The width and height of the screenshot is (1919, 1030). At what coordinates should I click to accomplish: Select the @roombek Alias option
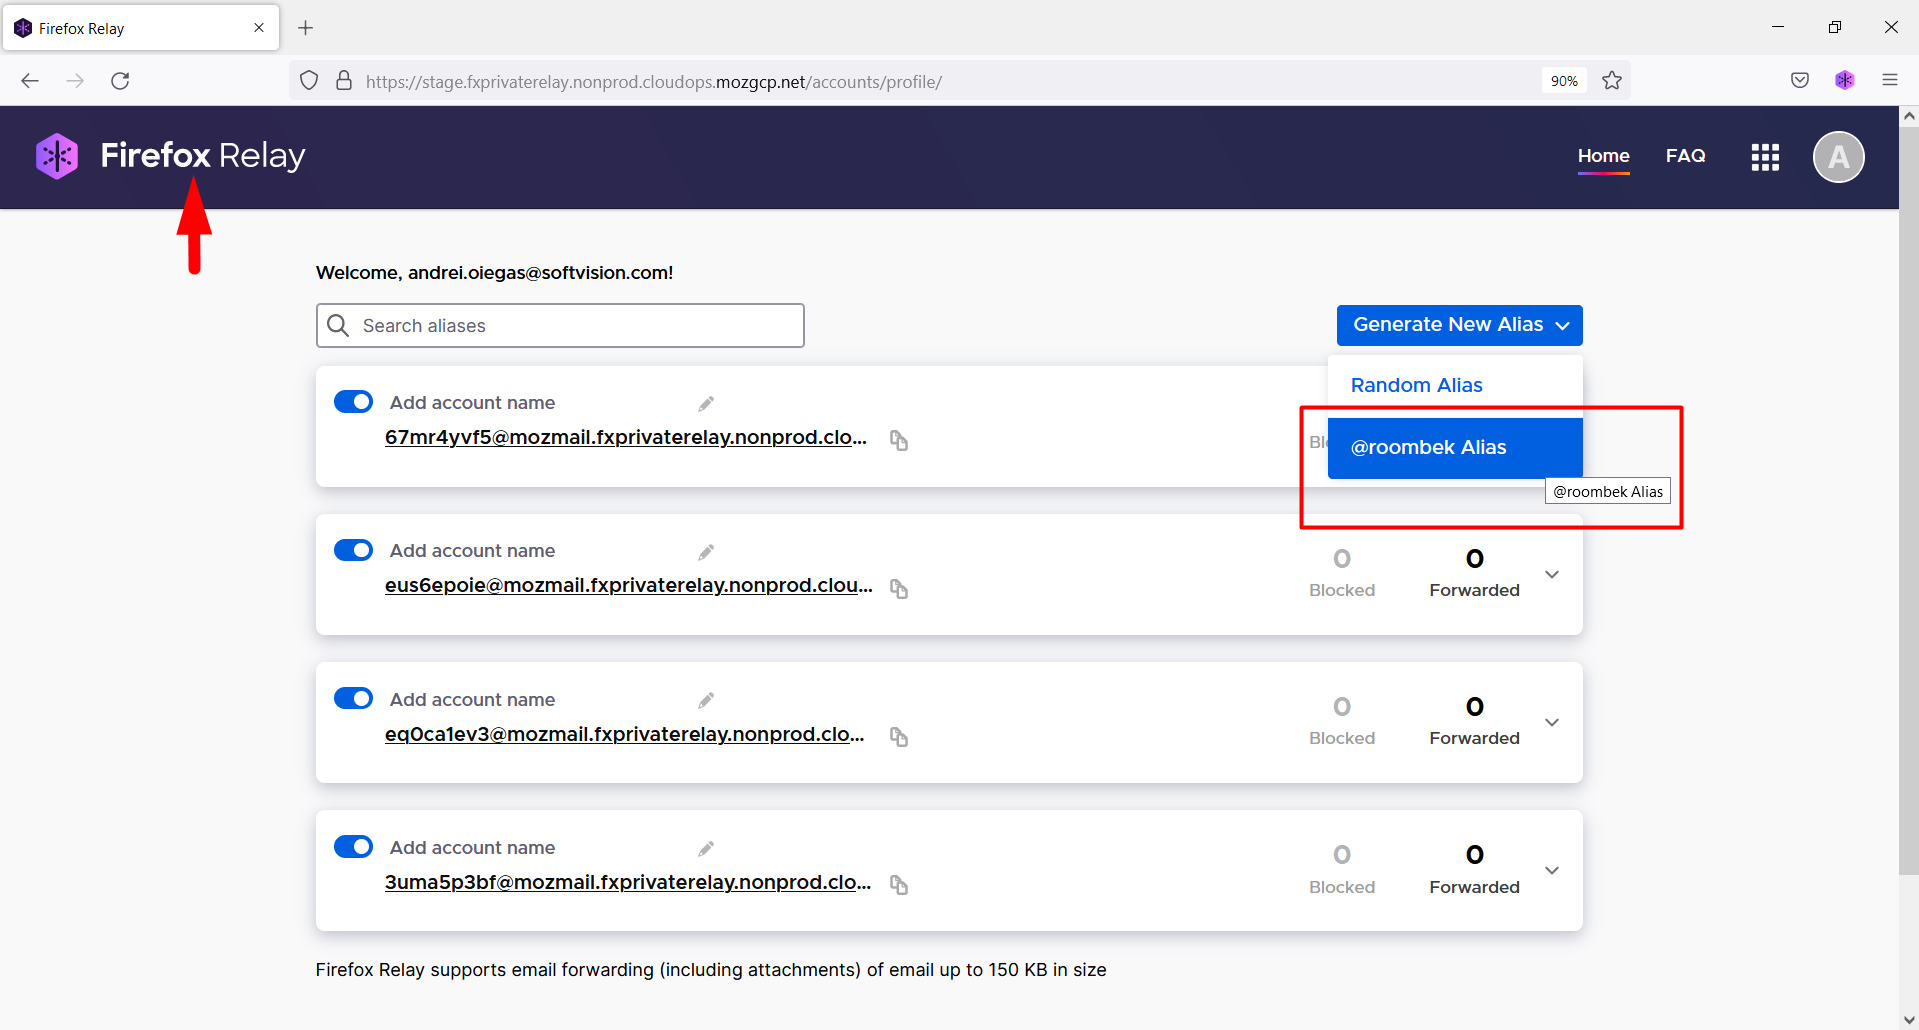coord(1428,447)
